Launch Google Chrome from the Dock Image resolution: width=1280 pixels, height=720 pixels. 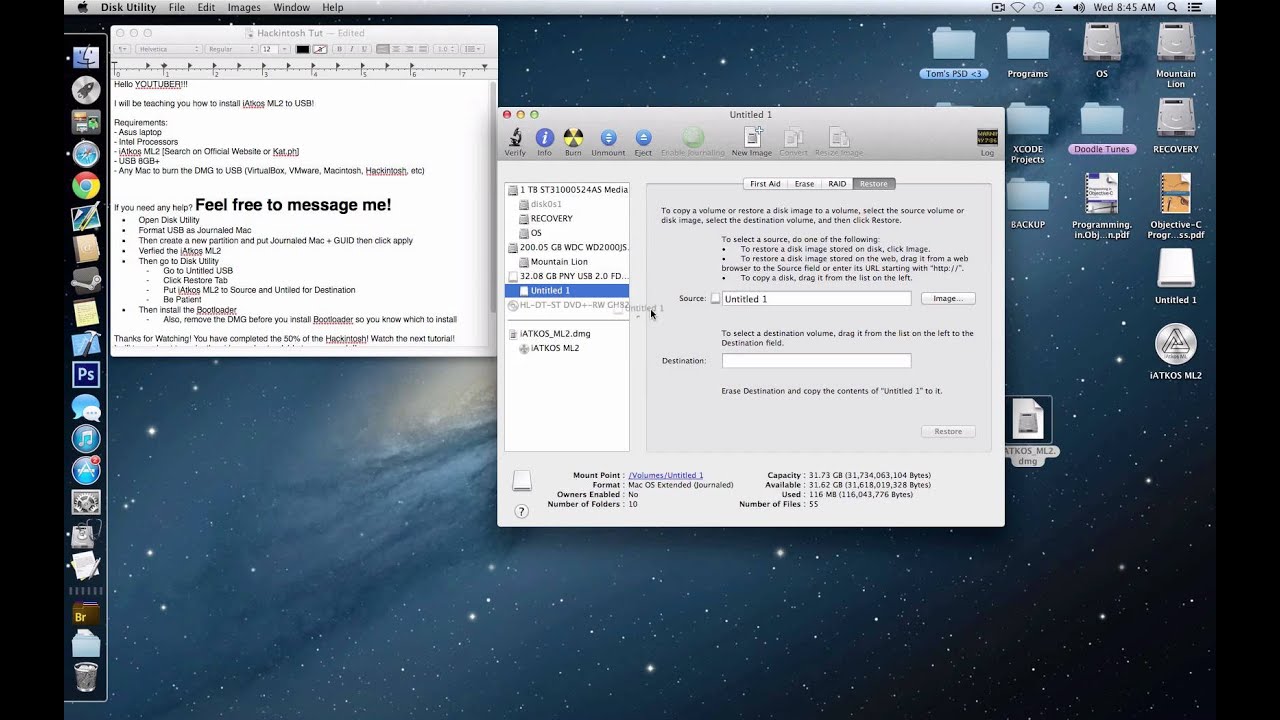(86, 185)
